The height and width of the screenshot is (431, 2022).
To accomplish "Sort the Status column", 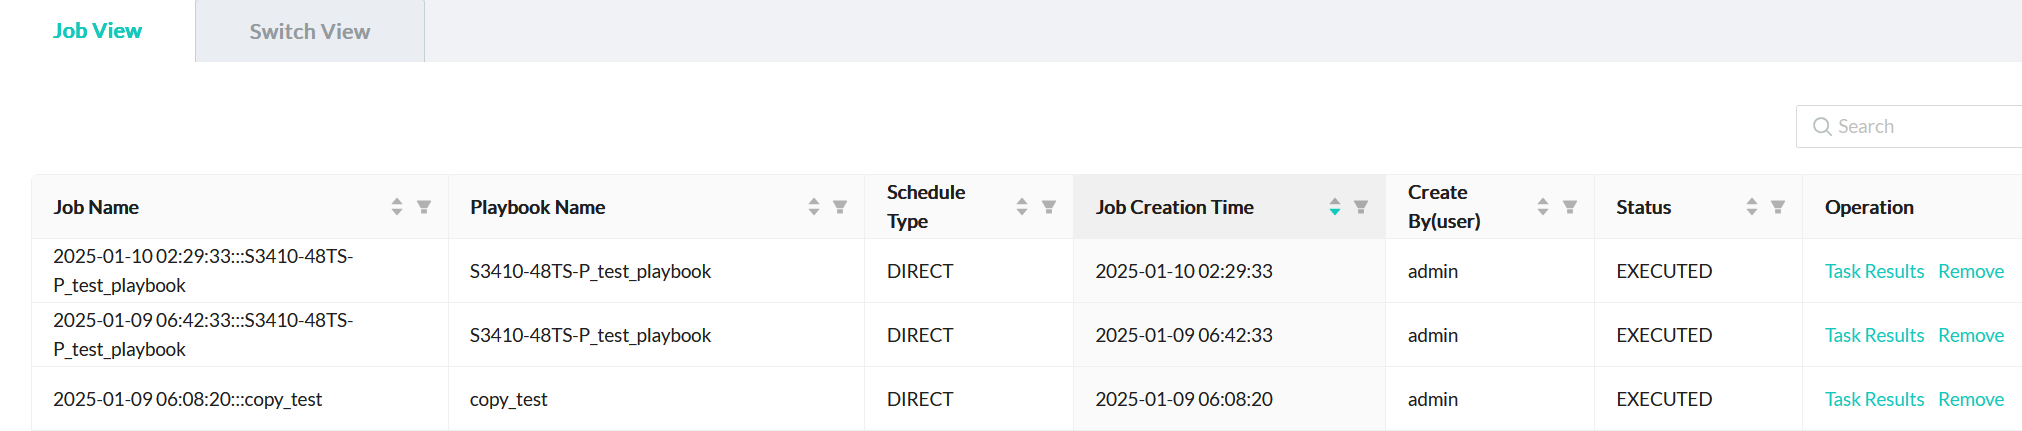I will tap(1752, 207).
